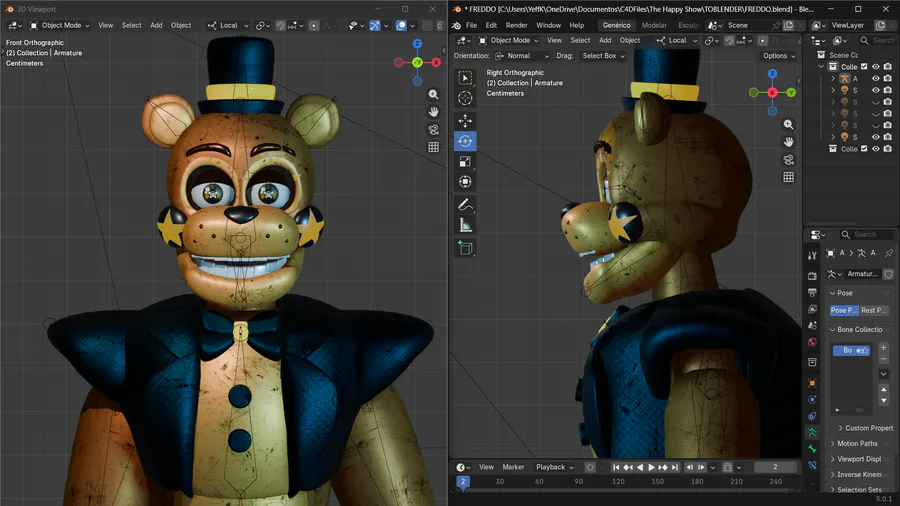900x506 pixels.
Task: Hide the Armature 'A' object in outliner
Action: pyautogui.click(x=876, y=79)
